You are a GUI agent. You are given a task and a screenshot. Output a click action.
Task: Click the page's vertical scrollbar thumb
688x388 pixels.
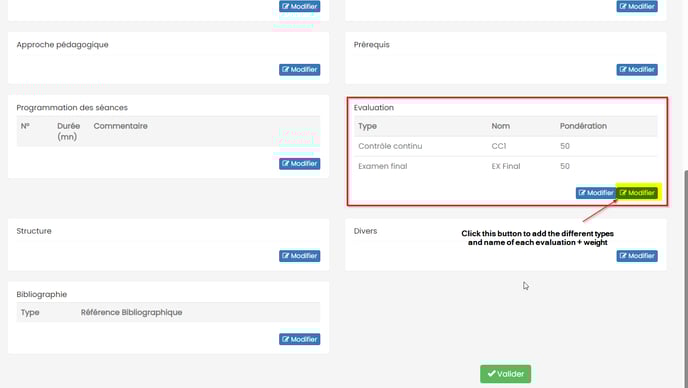[x=686, y=279]
